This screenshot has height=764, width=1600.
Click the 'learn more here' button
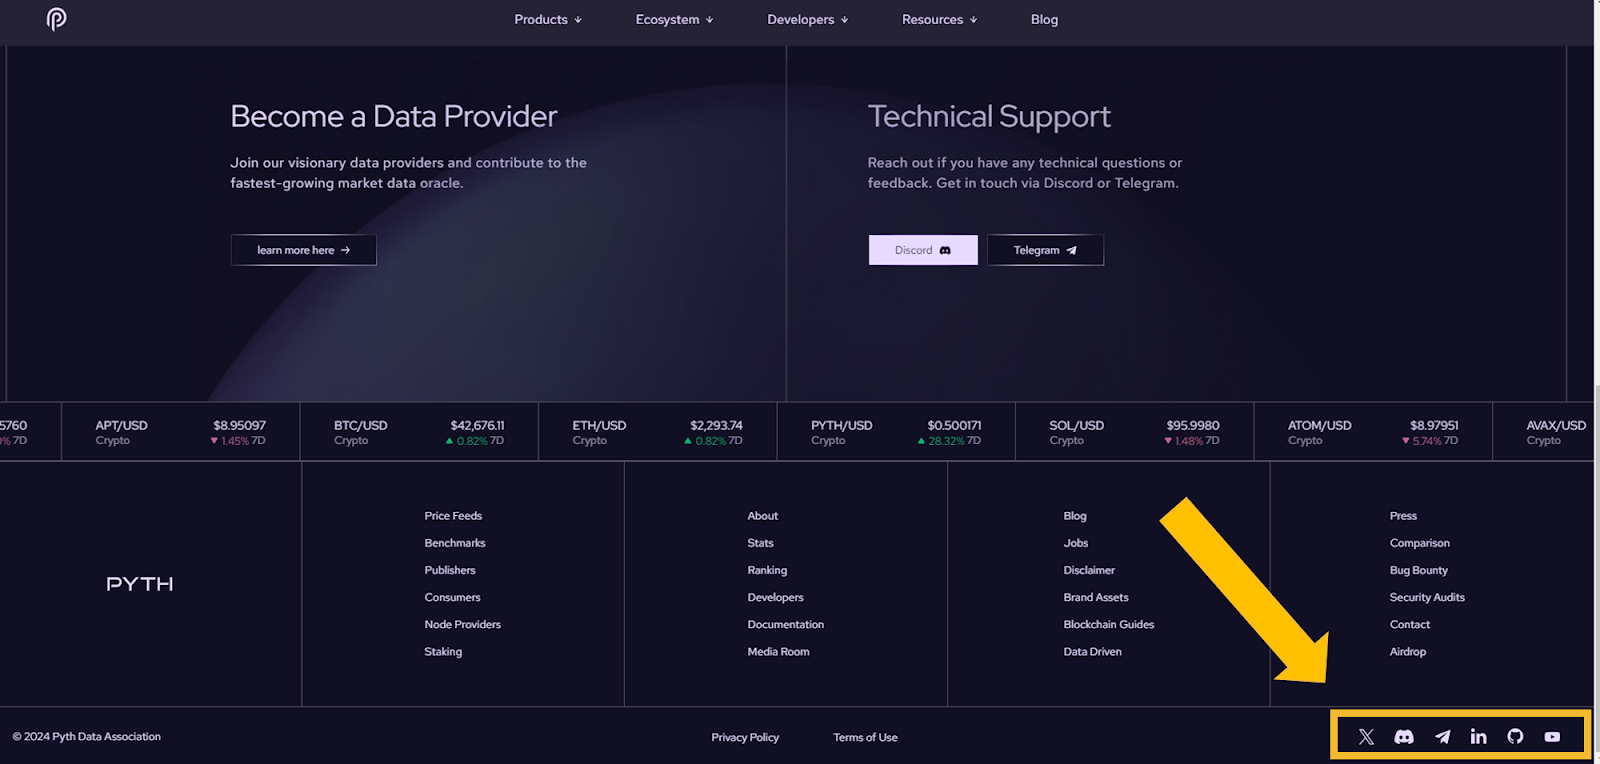click(304, 250)
